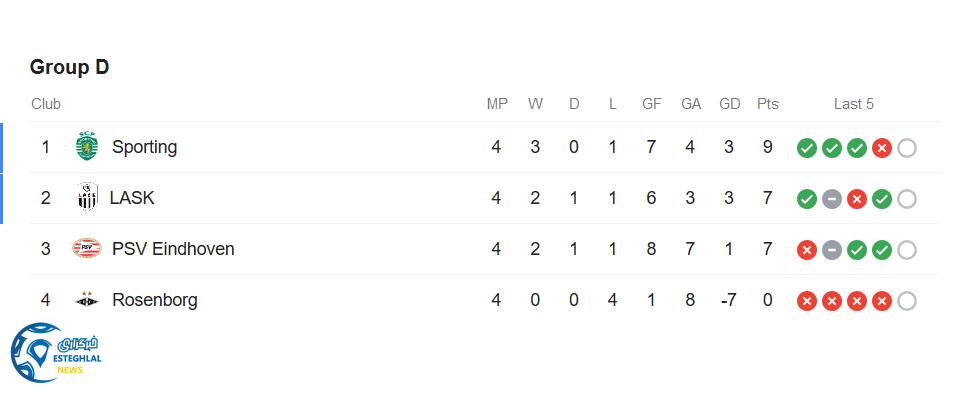
Task: Click the Rosenborg club crest icon
Action: tap(87, 300)
